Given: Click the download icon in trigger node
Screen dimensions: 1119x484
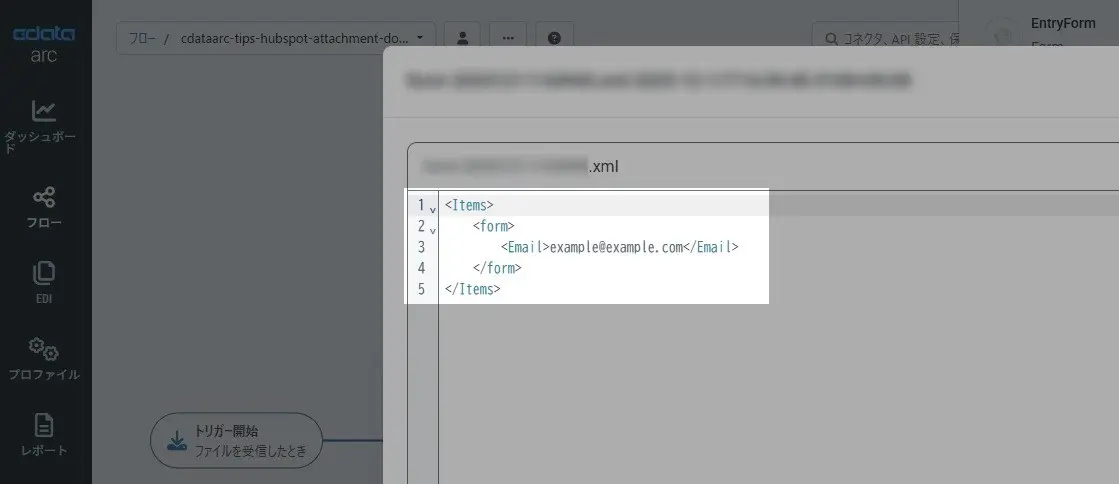Looking at the screenshot, I should point(176,440).
